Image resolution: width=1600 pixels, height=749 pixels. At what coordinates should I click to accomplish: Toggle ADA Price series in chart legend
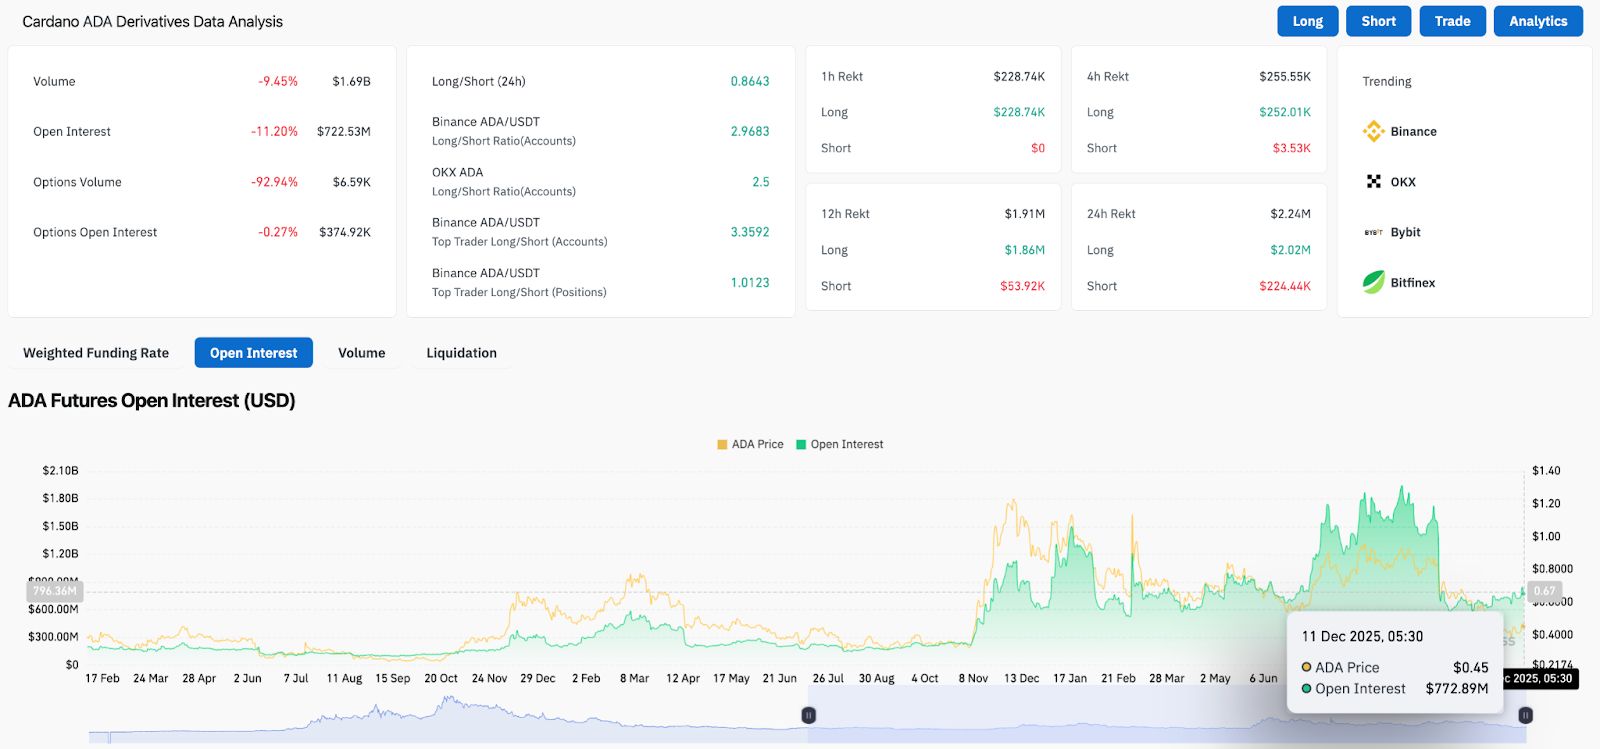pyautogui.click(x=750, y=444)
